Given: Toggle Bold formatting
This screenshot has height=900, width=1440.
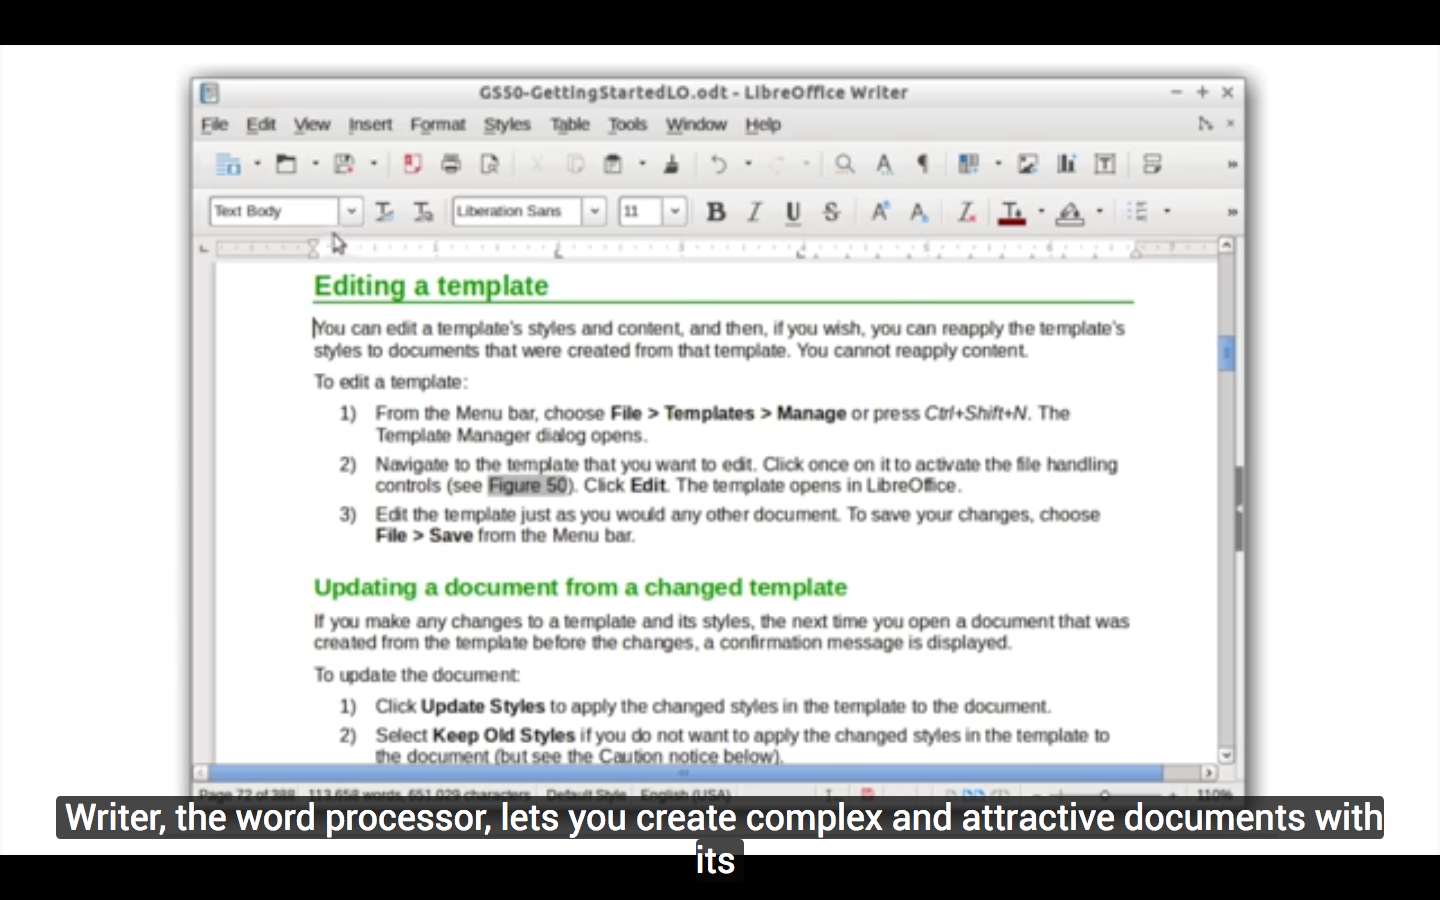Looking at the screenshot, I should pos(716,212).
